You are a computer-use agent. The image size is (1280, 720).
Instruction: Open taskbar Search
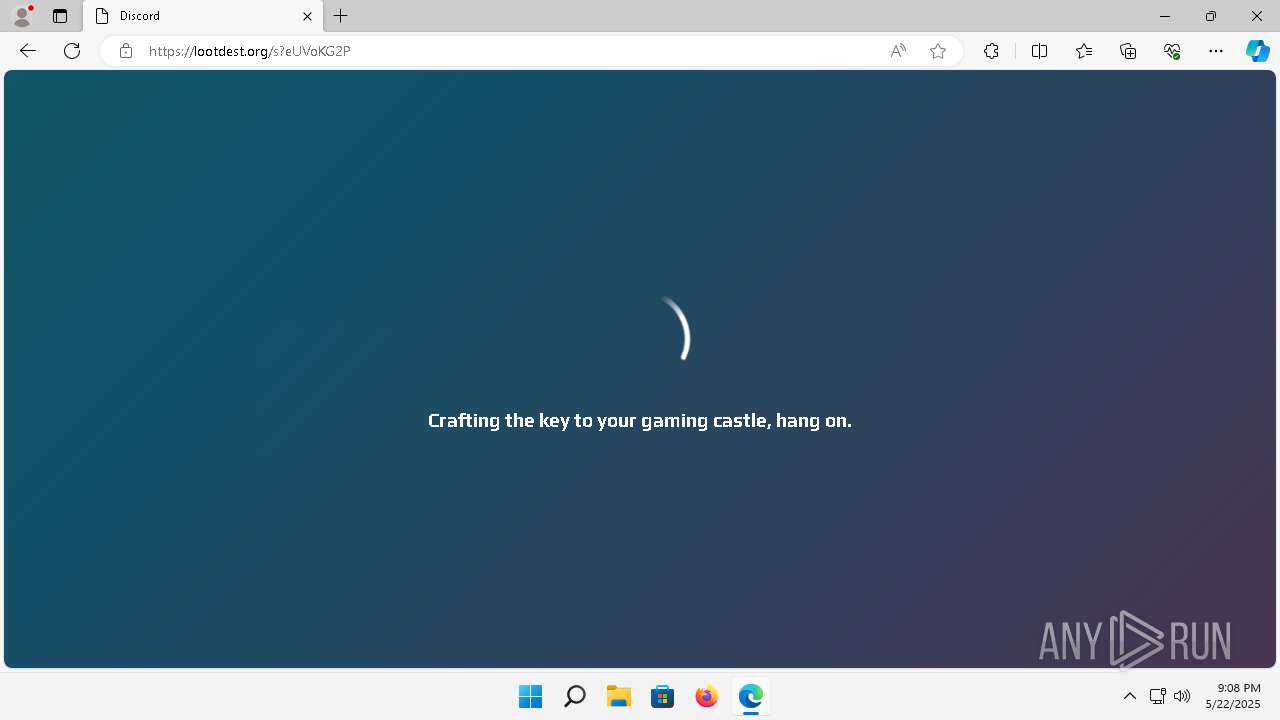[574, 696]
